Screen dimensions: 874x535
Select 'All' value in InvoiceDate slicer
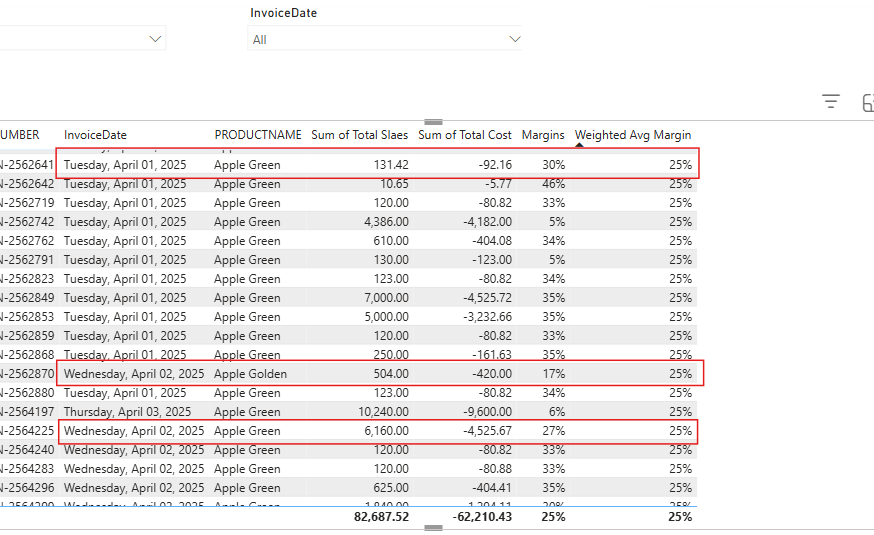click(260, 40)
